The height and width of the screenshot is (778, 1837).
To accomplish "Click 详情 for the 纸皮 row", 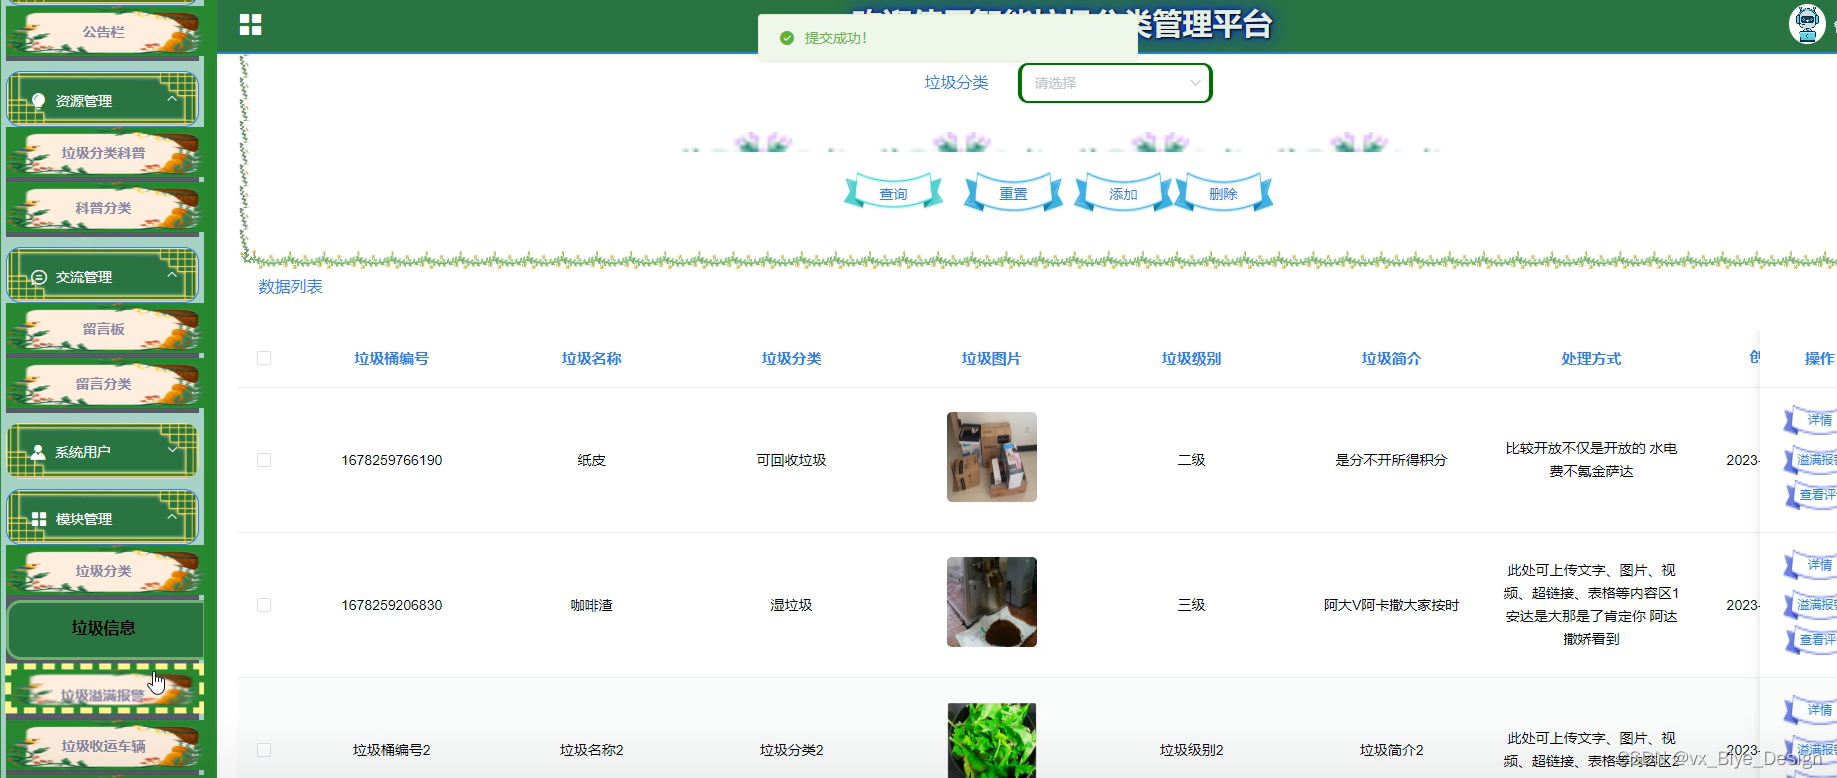I will coord(1812,420).
